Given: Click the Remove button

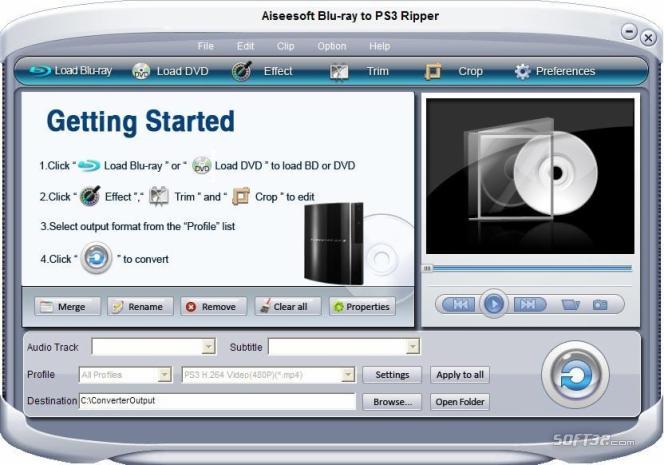Looking at the screenshot, I should pyautogui.click(x=213, y=306).
